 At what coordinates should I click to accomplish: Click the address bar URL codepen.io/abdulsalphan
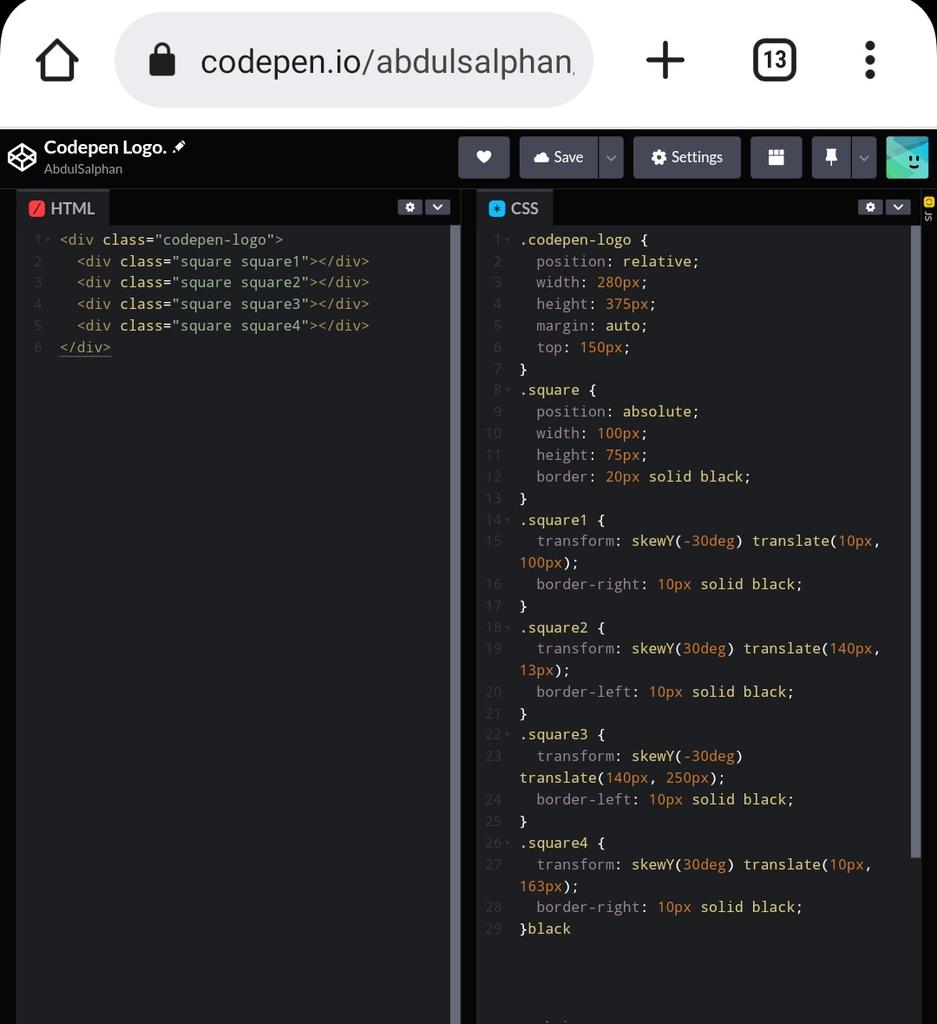(387, 62)
